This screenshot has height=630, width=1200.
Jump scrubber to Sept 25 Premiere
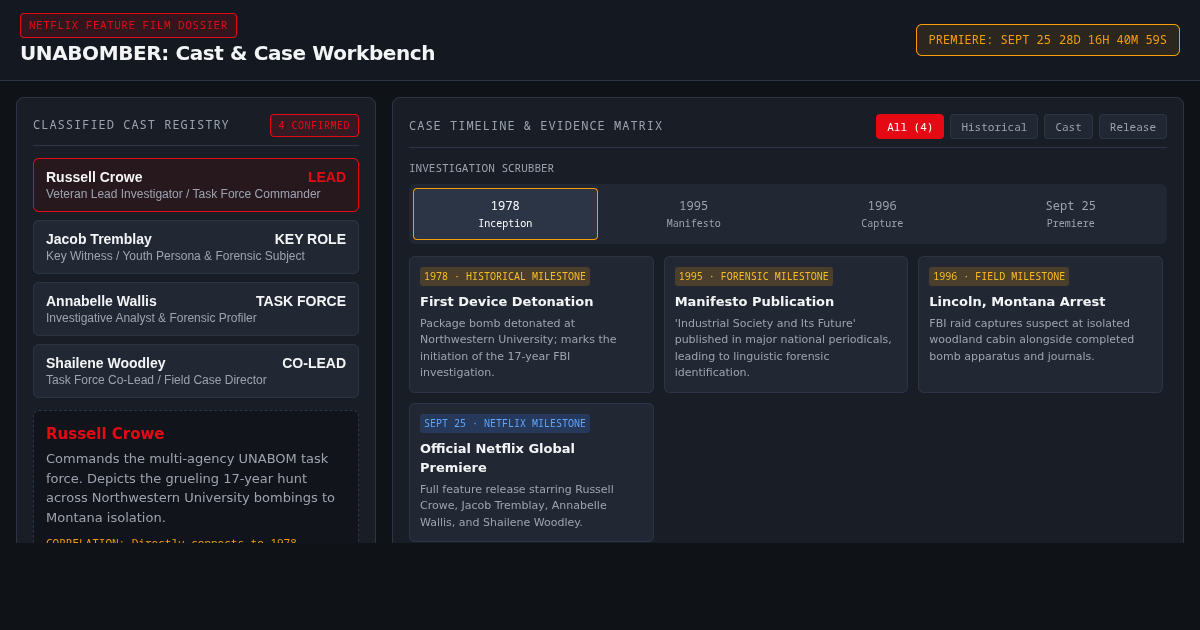[1071, 214]
